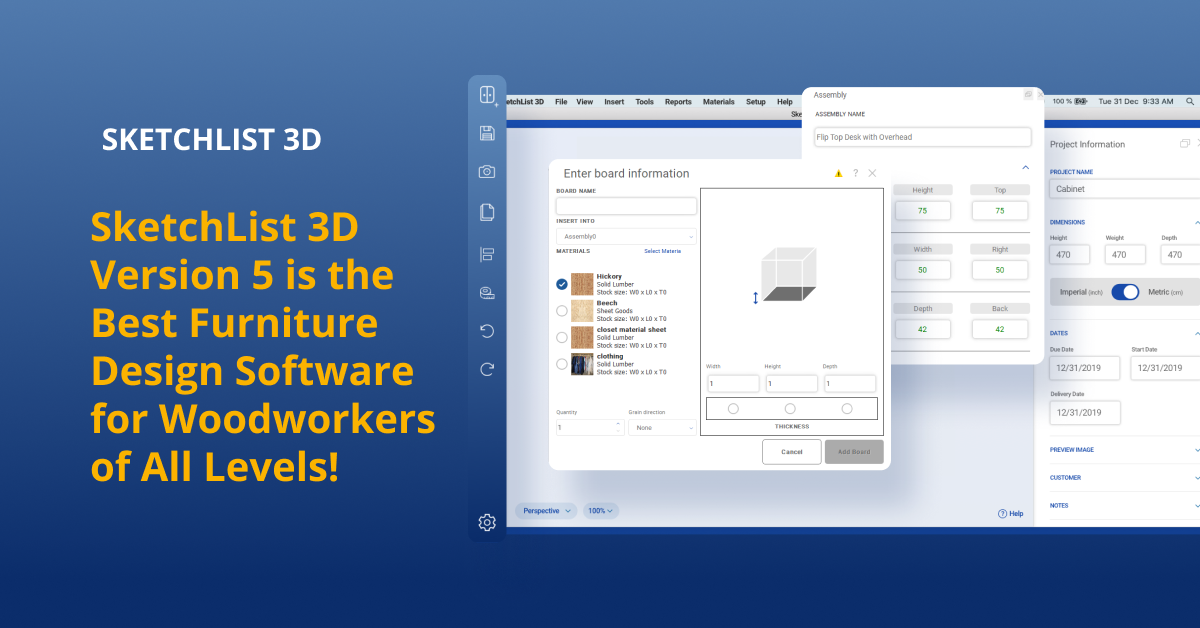Open settings gear at sidebar bottom
Viewport: 1200px width, 628px height.
pos(487,522)
